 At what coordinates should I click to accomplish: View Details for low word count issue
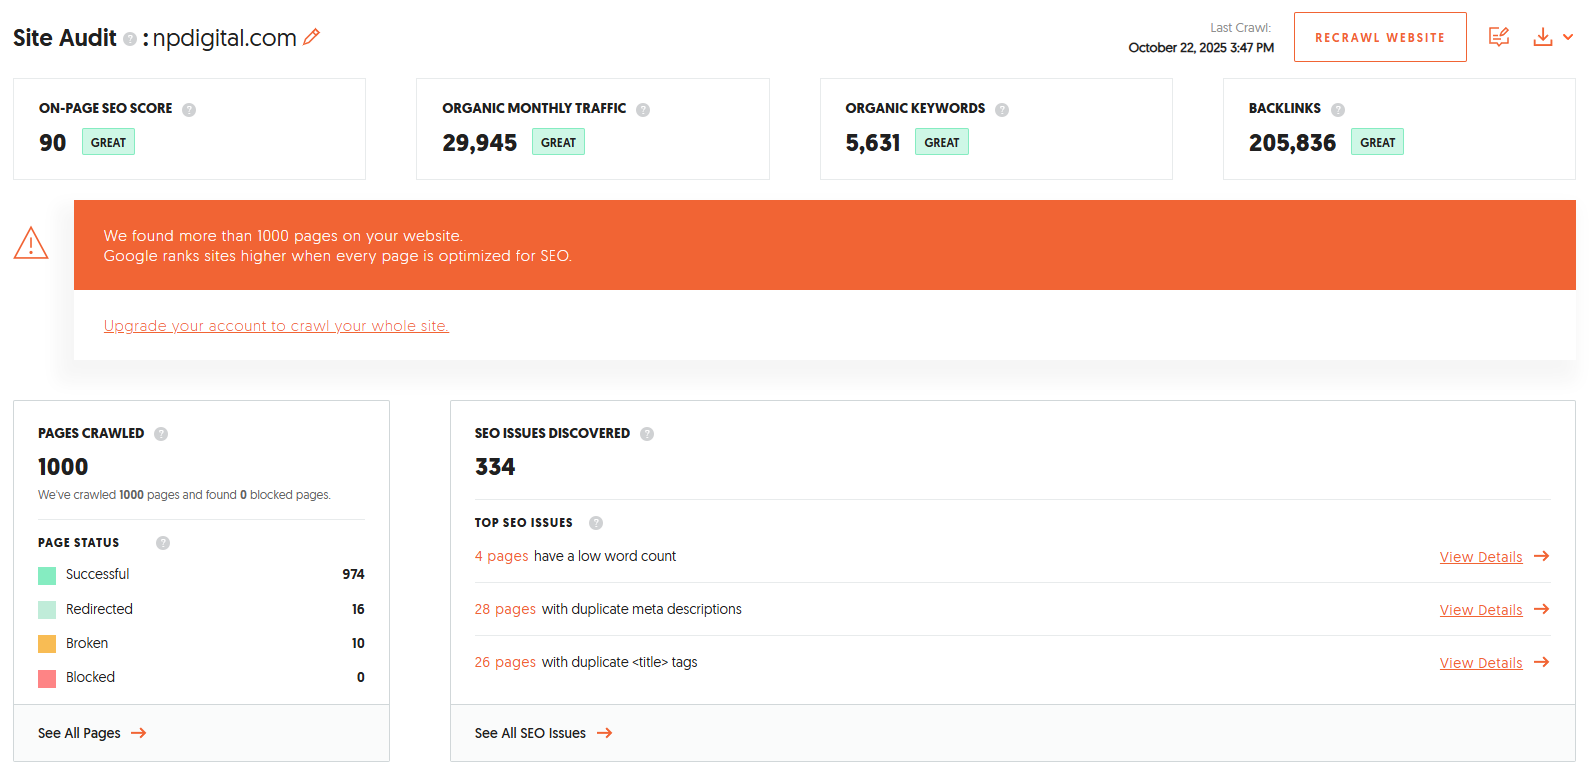[1481, 557]
